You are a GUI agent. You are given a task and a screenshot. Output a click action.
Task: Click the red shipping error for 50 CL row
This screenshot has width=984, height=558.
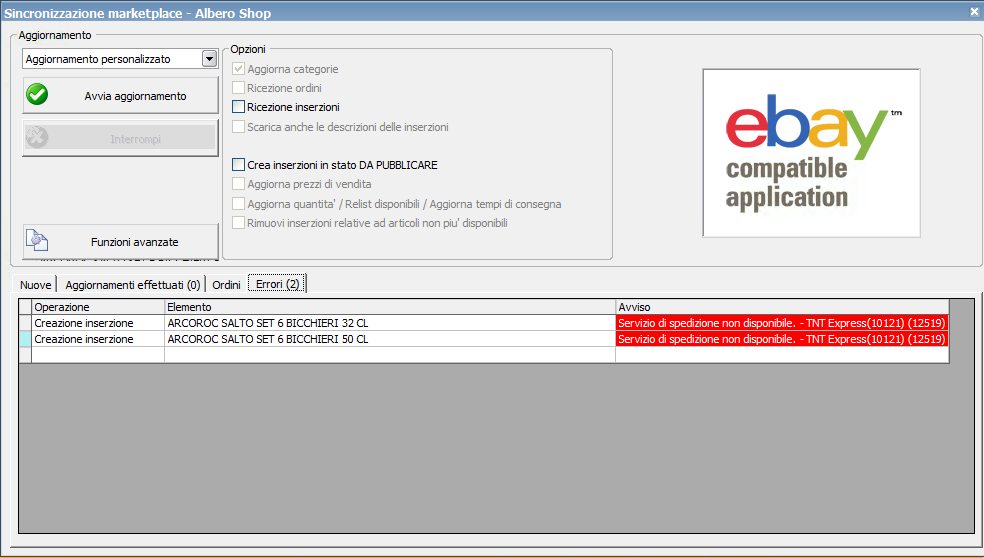[782, 339]
